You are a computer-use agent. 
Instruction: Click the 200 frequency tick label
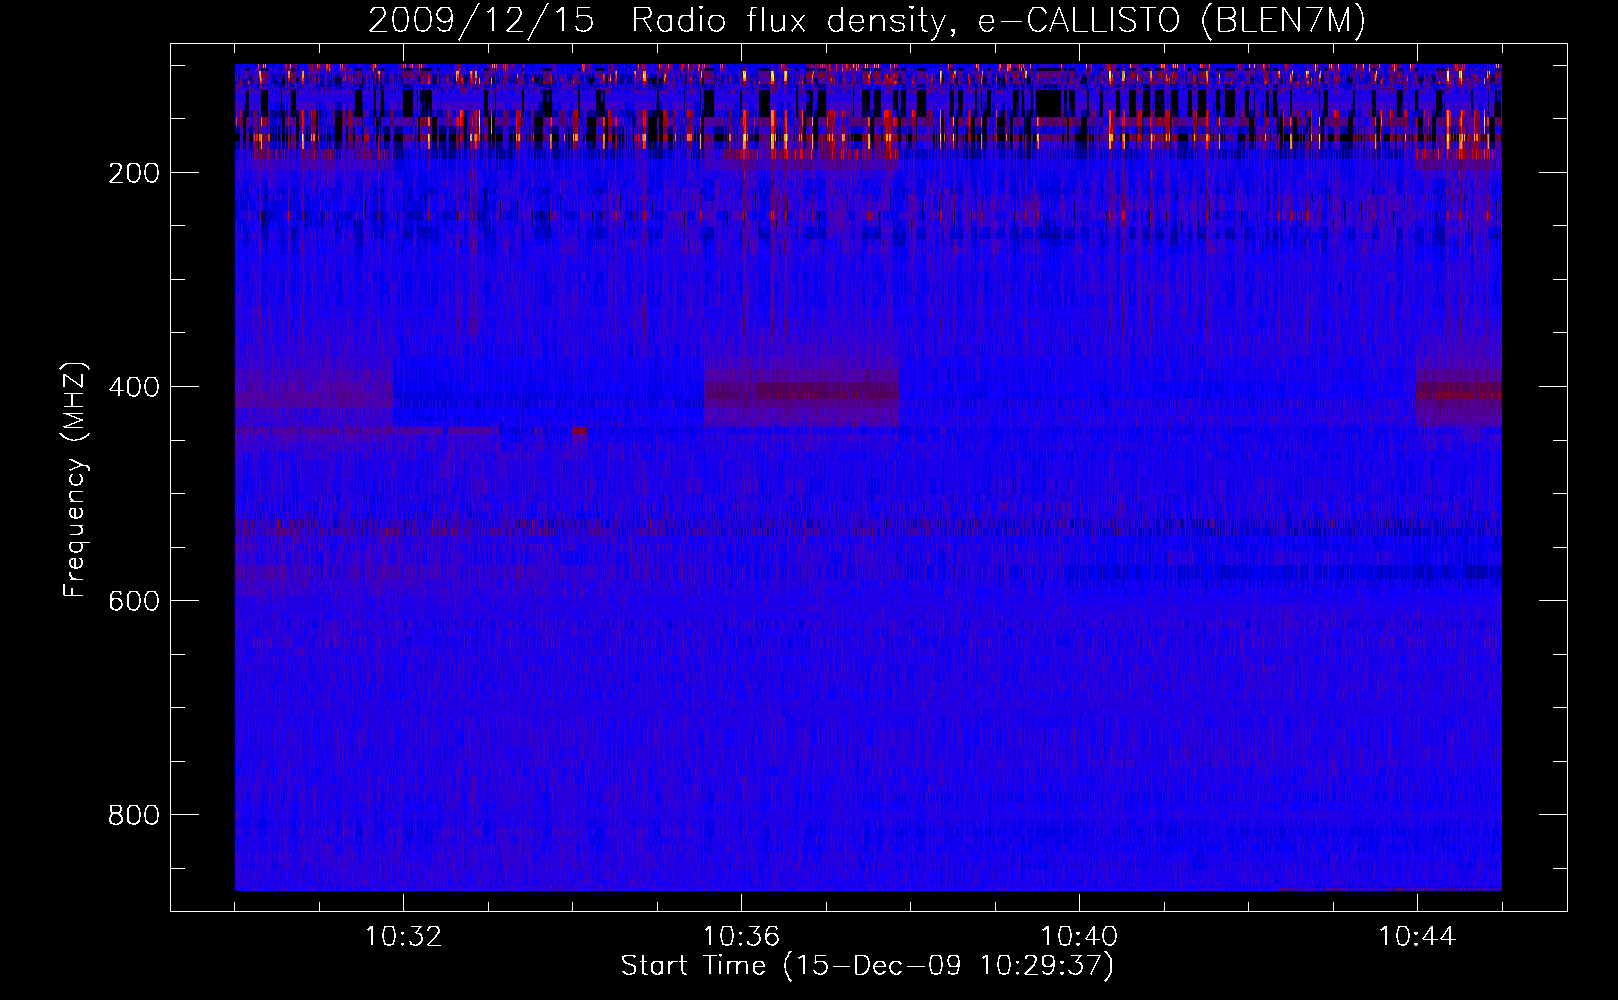[134, 173]
